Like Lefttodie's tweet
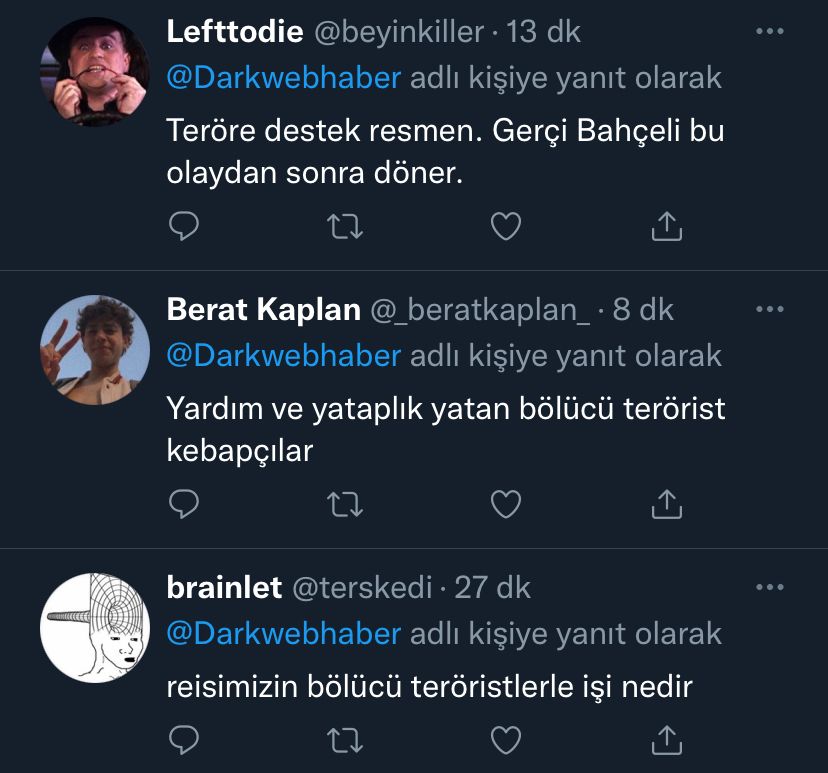828x773 pixels. 506,228
